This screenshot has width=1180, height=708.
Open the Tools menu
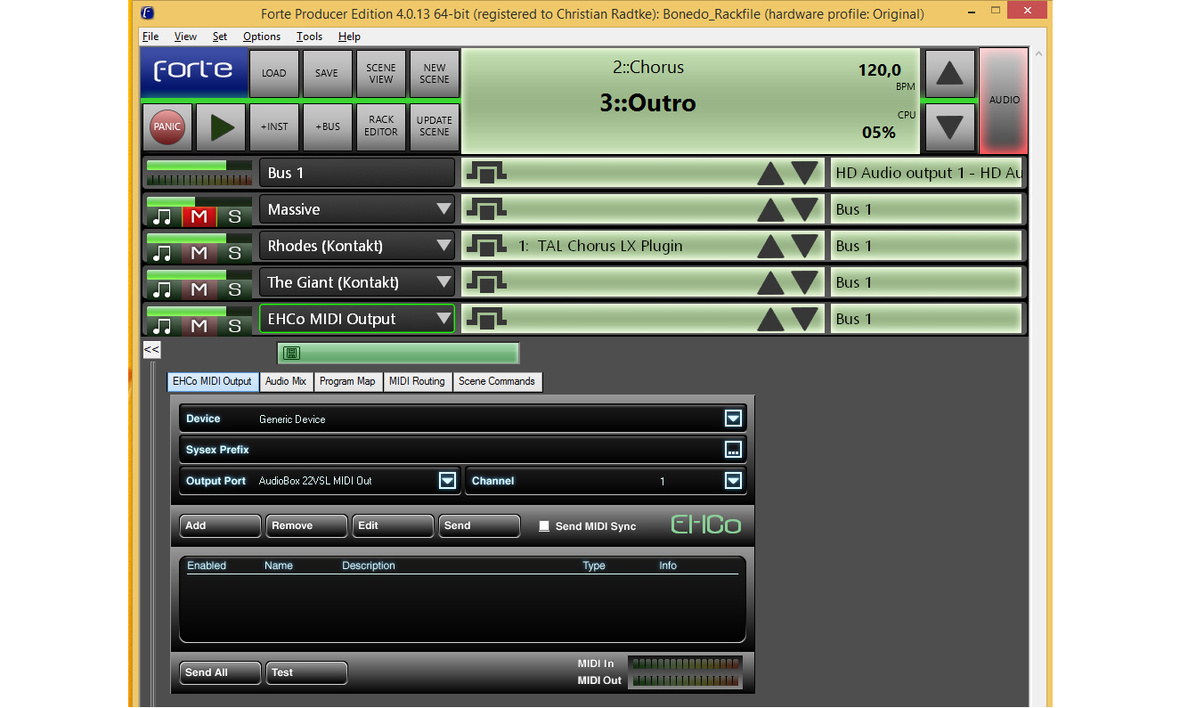click(309, 36)
